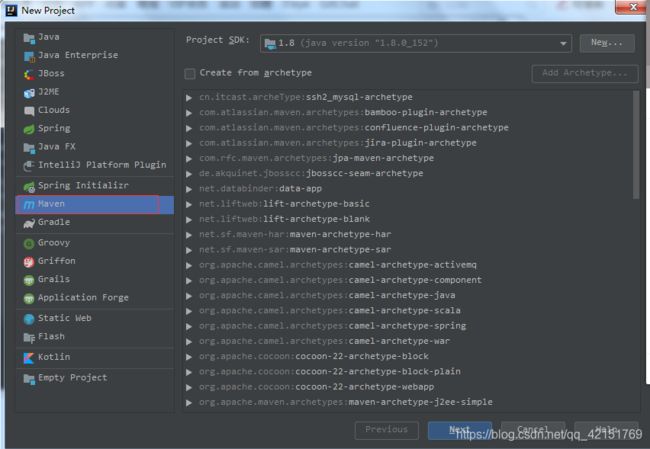Close the New Project dialog
Screen dimensions: 650x449
[x=633, y=7]
